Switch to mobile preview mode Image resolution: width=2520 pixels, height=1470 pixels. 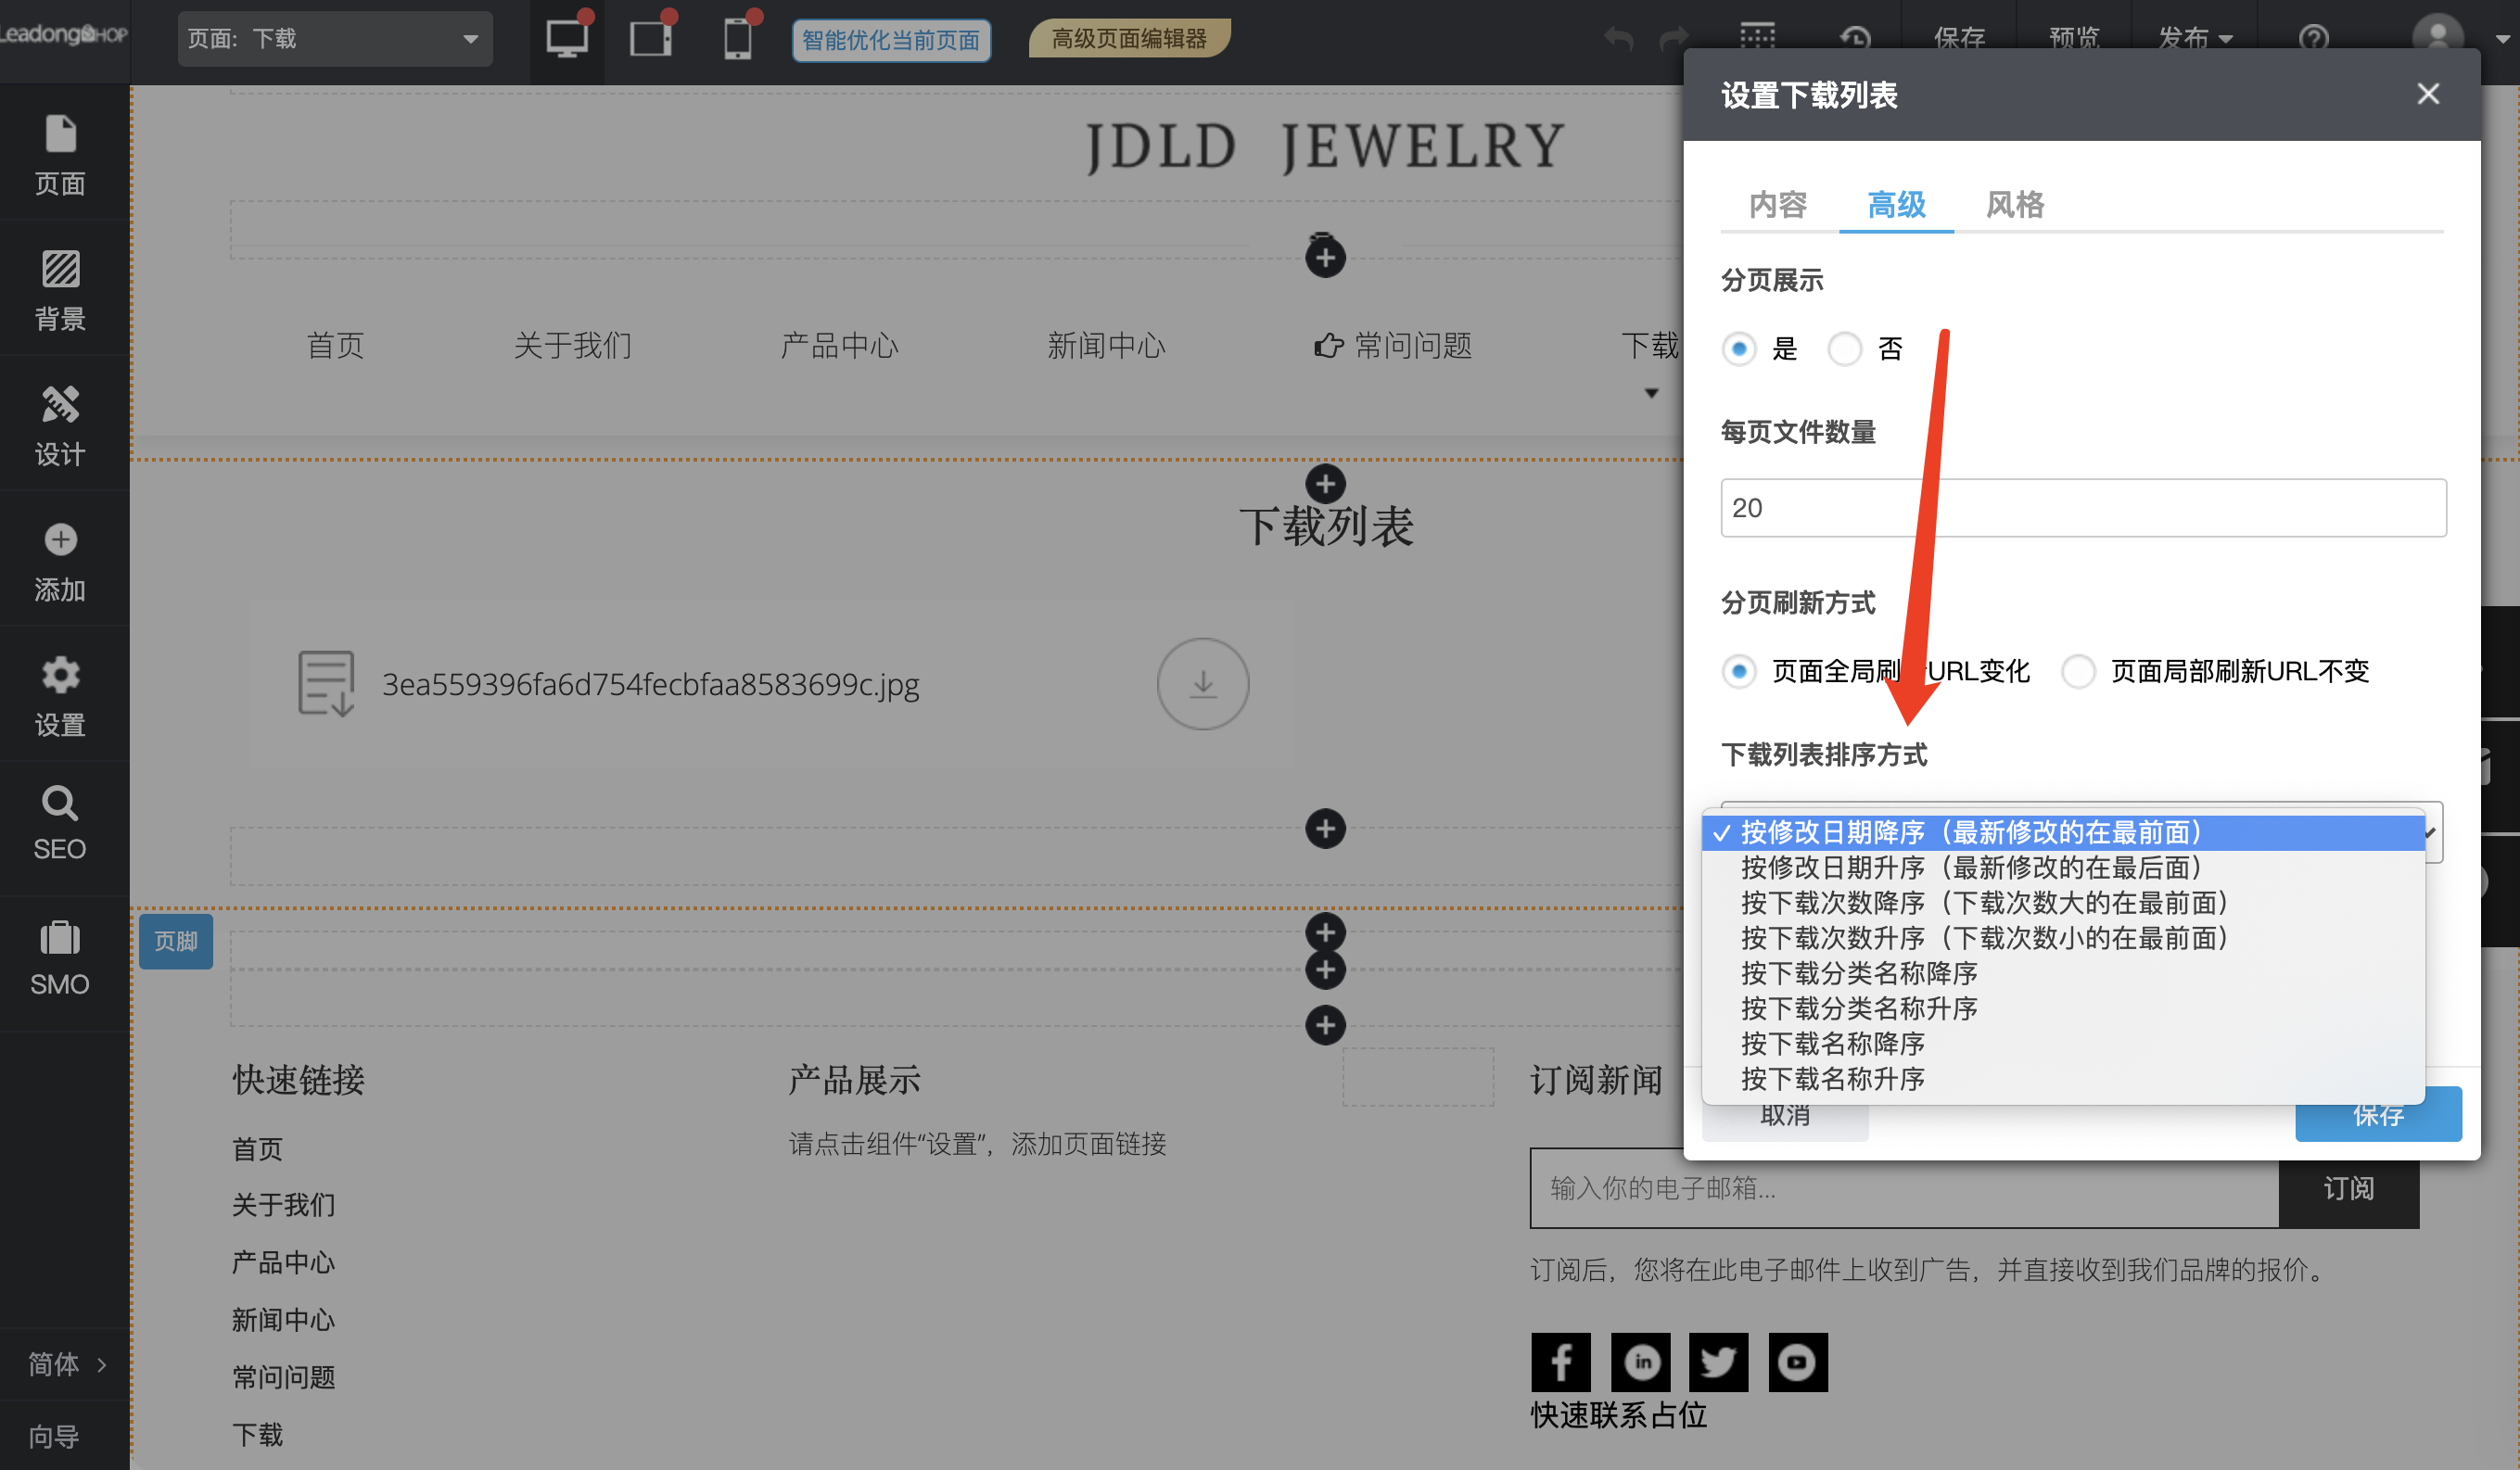click(x=738, y=38)
